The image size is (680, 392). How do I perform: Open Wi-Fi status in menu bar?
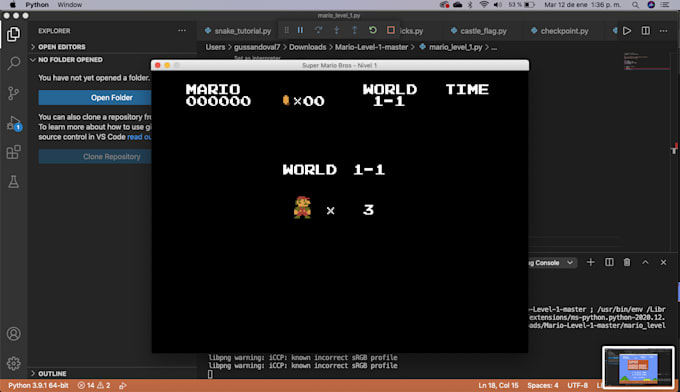[x=484, y=5]
